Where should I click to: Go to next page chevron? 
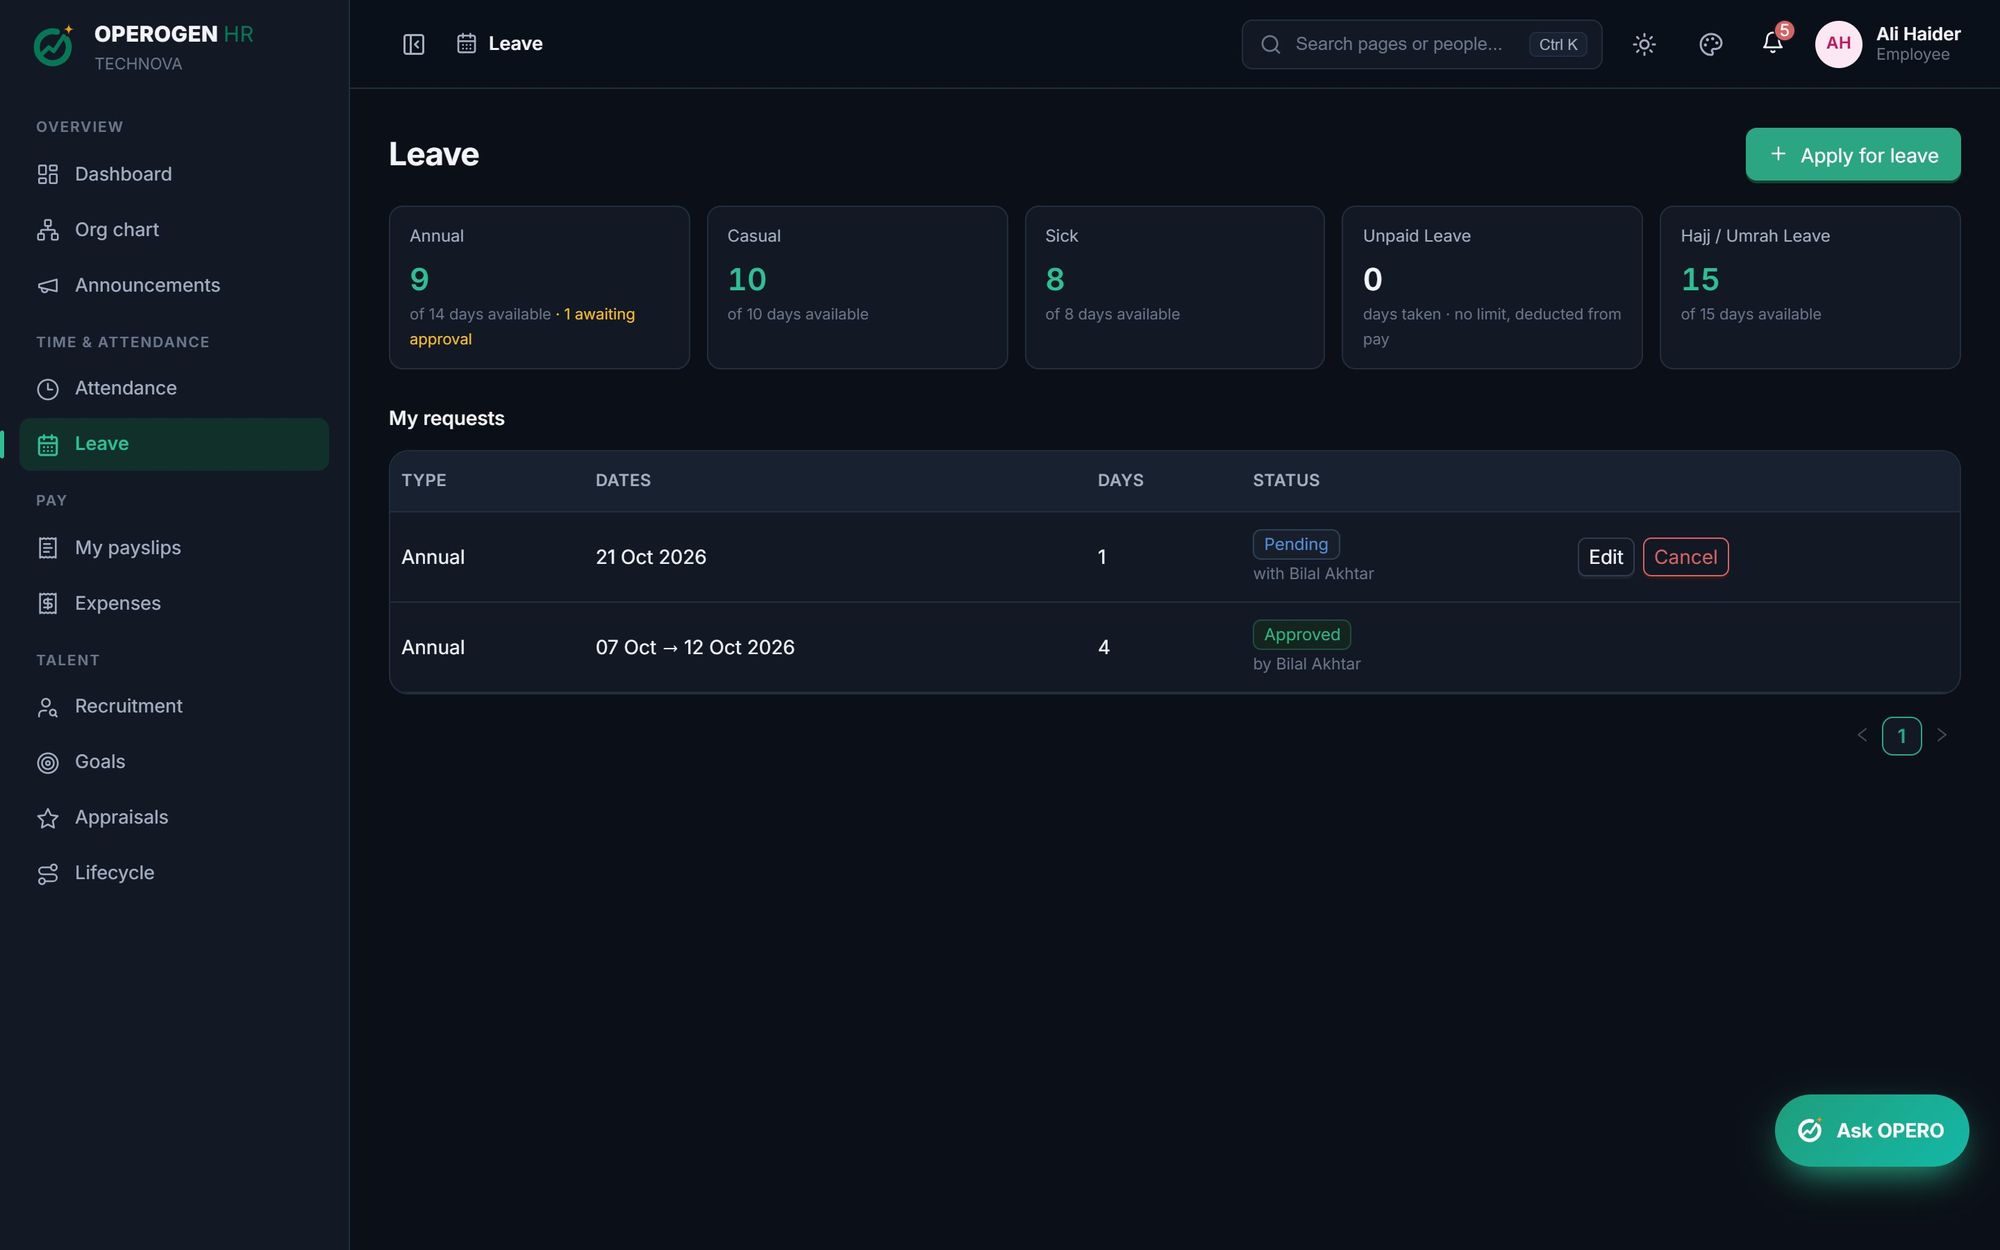pyautogui.click(x=1941, y=735)
